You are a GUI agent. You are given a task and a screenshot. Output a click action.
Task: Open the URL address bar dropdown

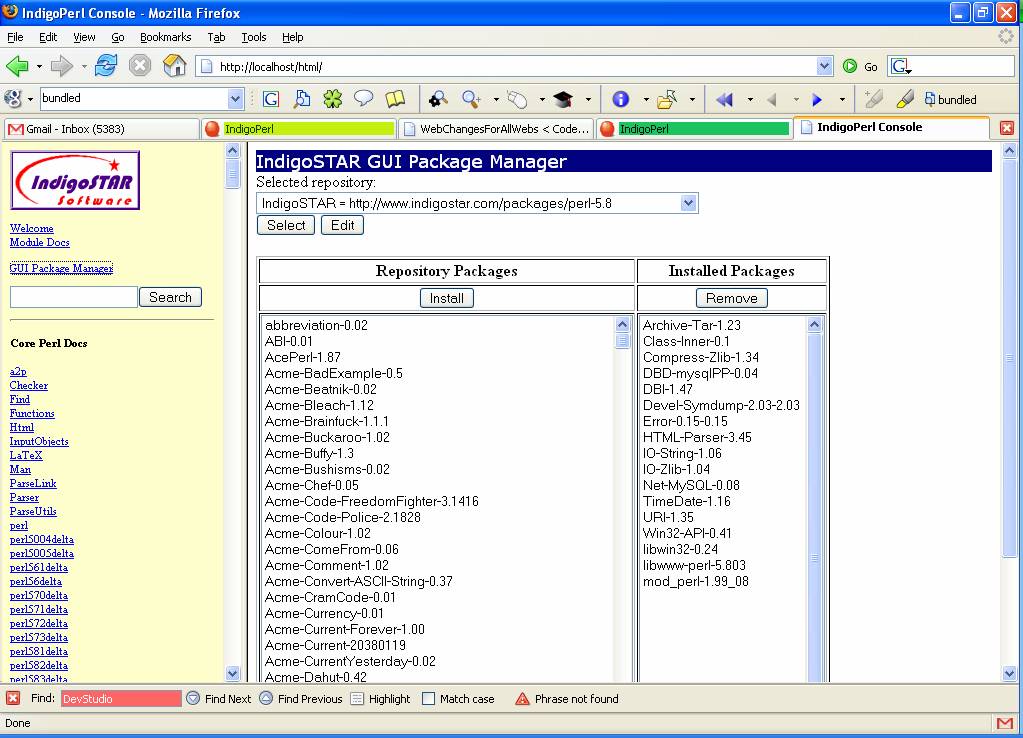pyautogui.click(x=824, y=67)
